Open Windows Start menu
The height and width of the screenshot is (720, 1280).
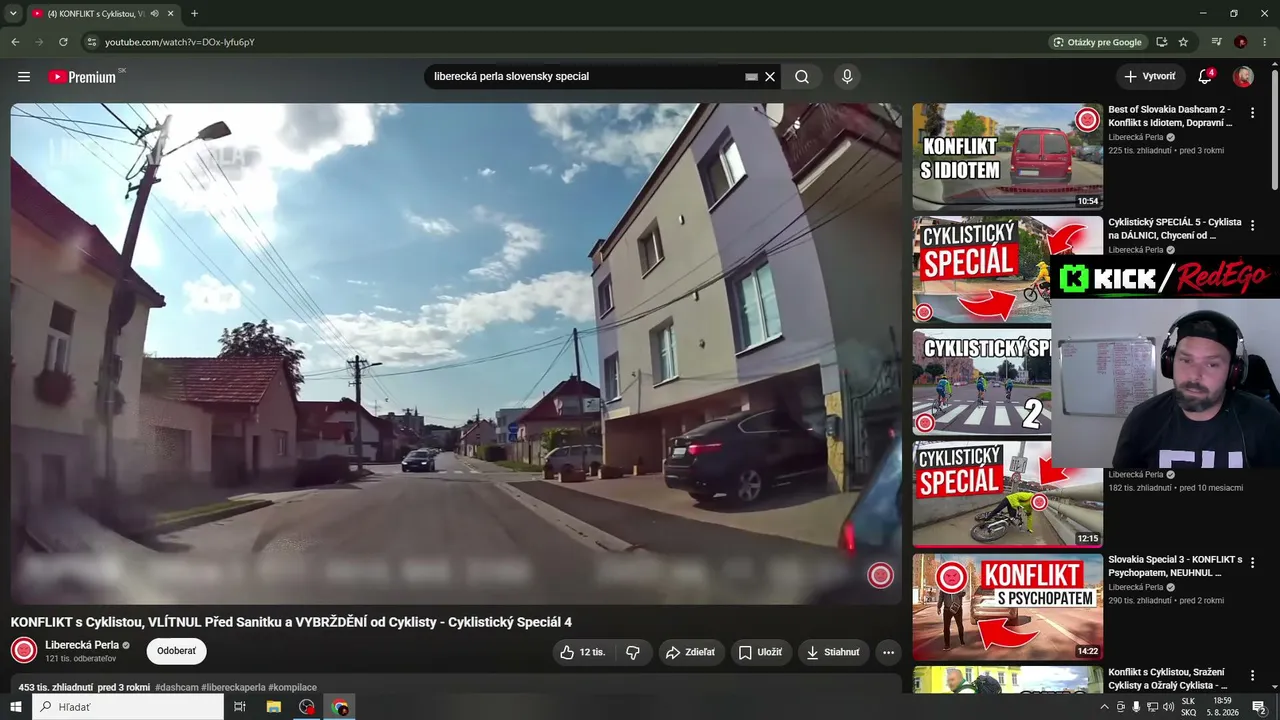(x=16, y=707)
